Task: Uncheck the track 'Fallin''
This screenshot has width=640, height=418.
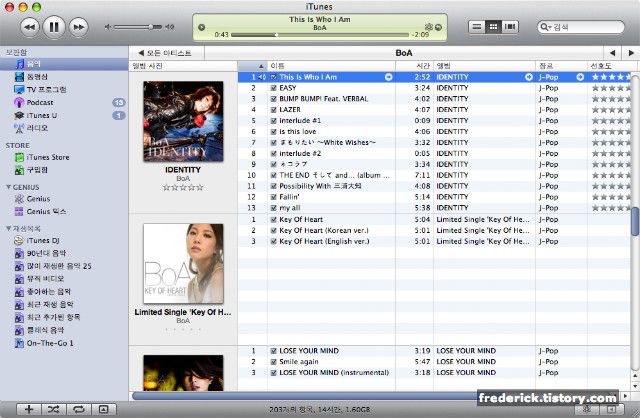Action: (x=273, y=197)
